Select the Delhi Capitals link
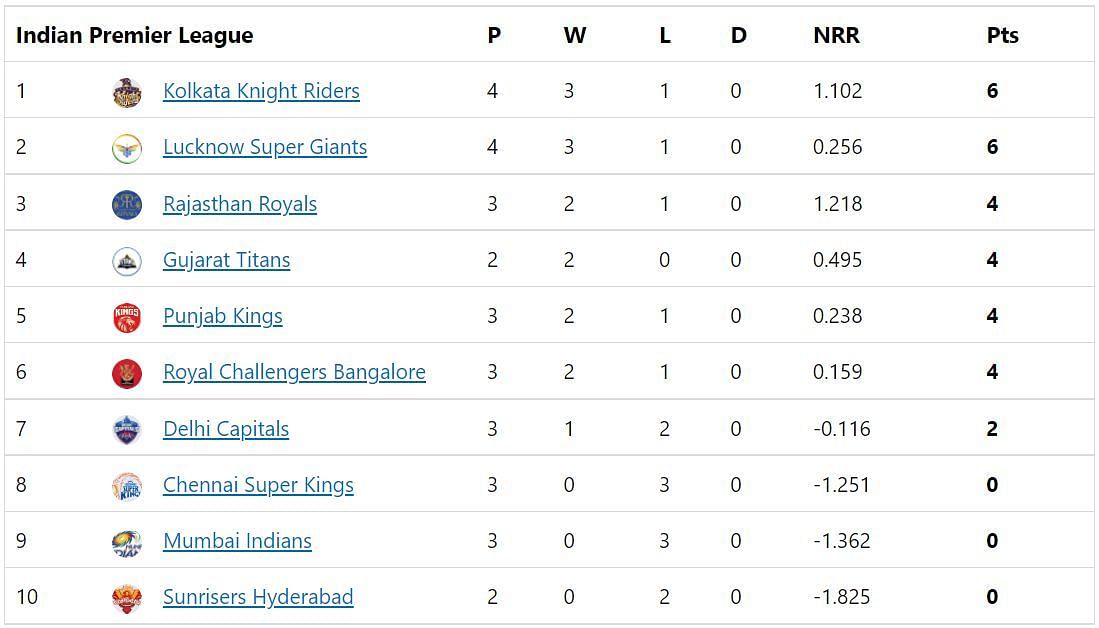 click(x=226, y=428)
